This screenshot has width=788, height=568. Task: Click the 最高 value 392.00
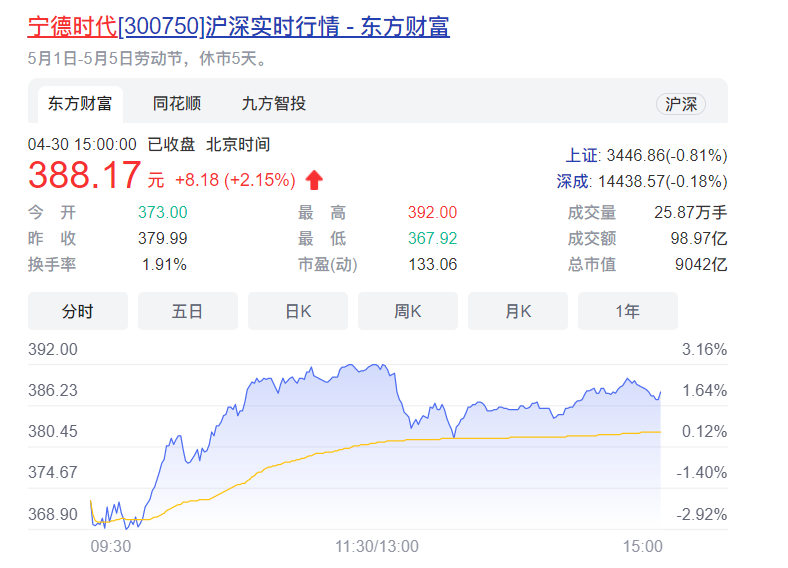pos(433,212)
